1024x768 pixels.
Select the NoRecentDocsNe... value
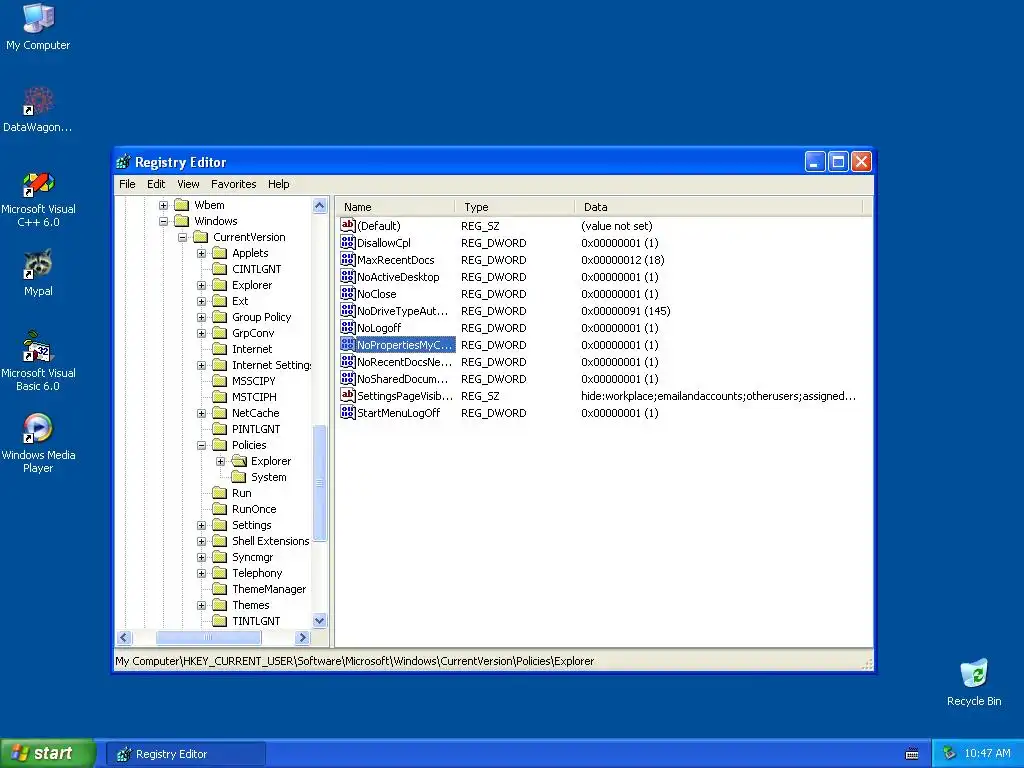coord(404,362)
